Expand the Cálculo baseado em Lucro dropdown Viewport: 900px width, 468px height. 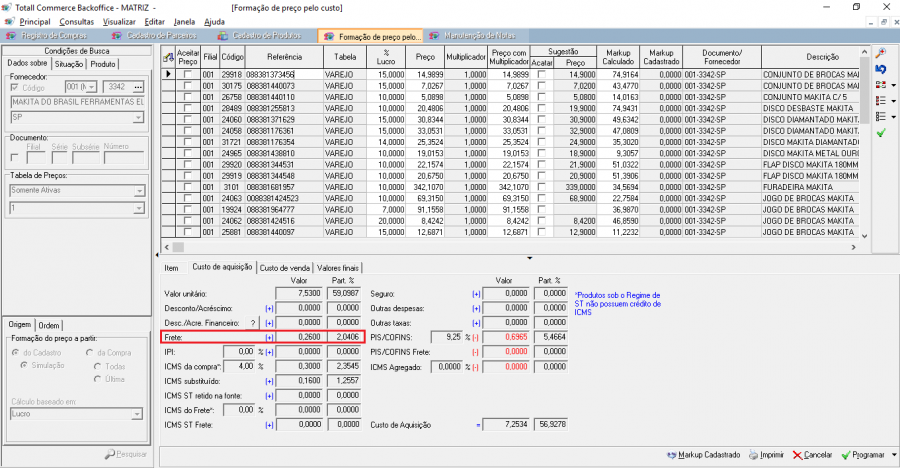(x=139, y=413)
